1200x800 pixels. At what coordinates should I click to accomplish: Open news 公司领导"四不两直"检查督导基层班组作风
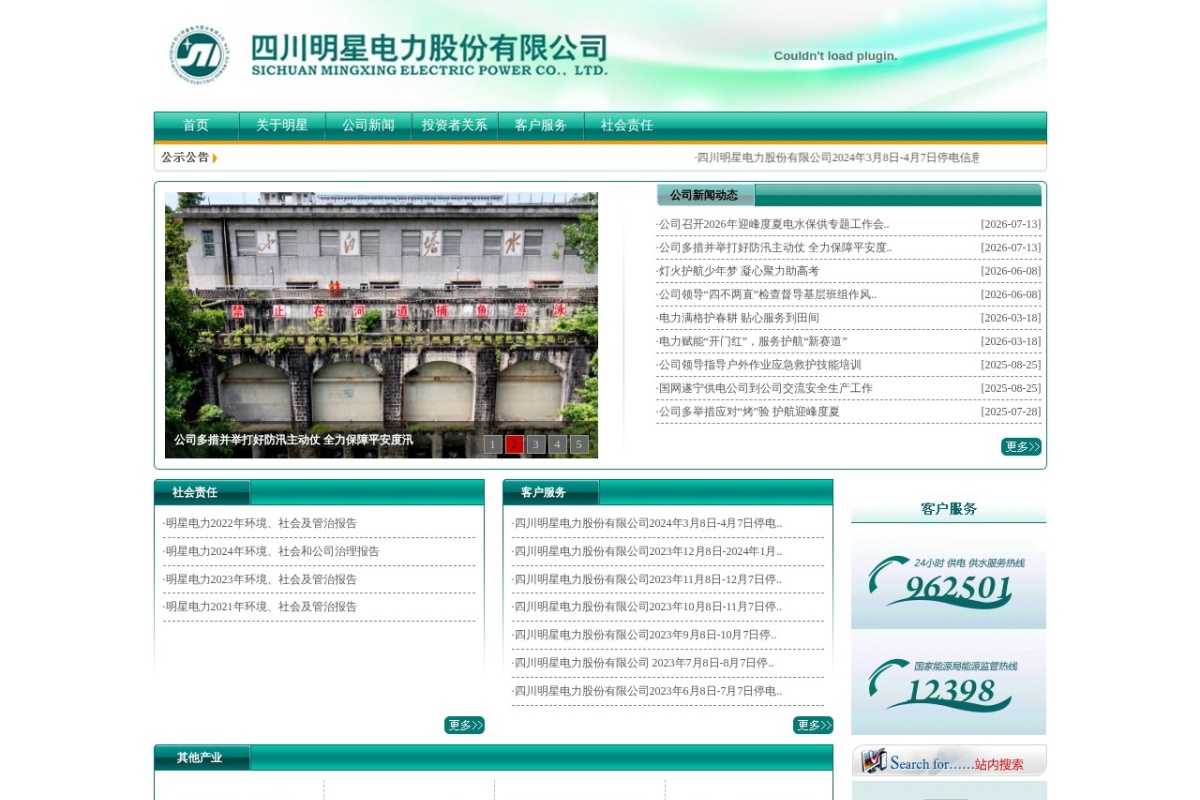[767, 294]
